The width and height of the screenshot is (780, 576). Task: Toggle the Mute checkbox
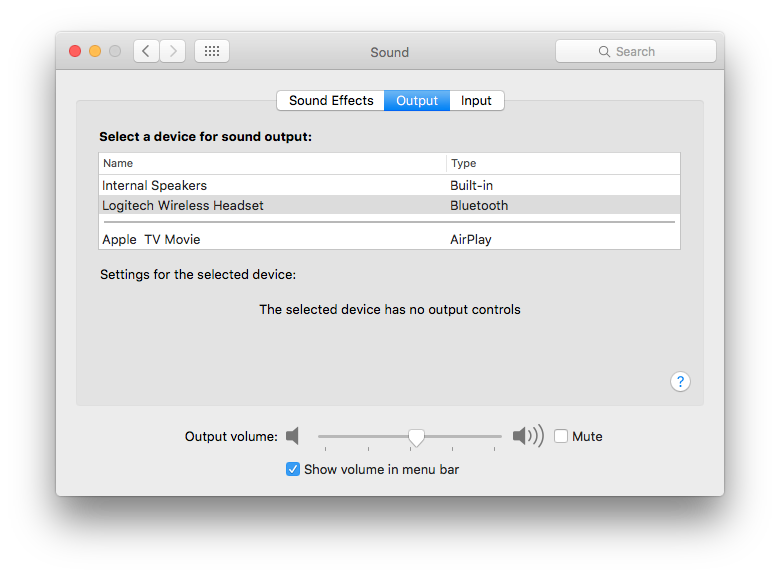pyautogui.click(x=561, y=436)
